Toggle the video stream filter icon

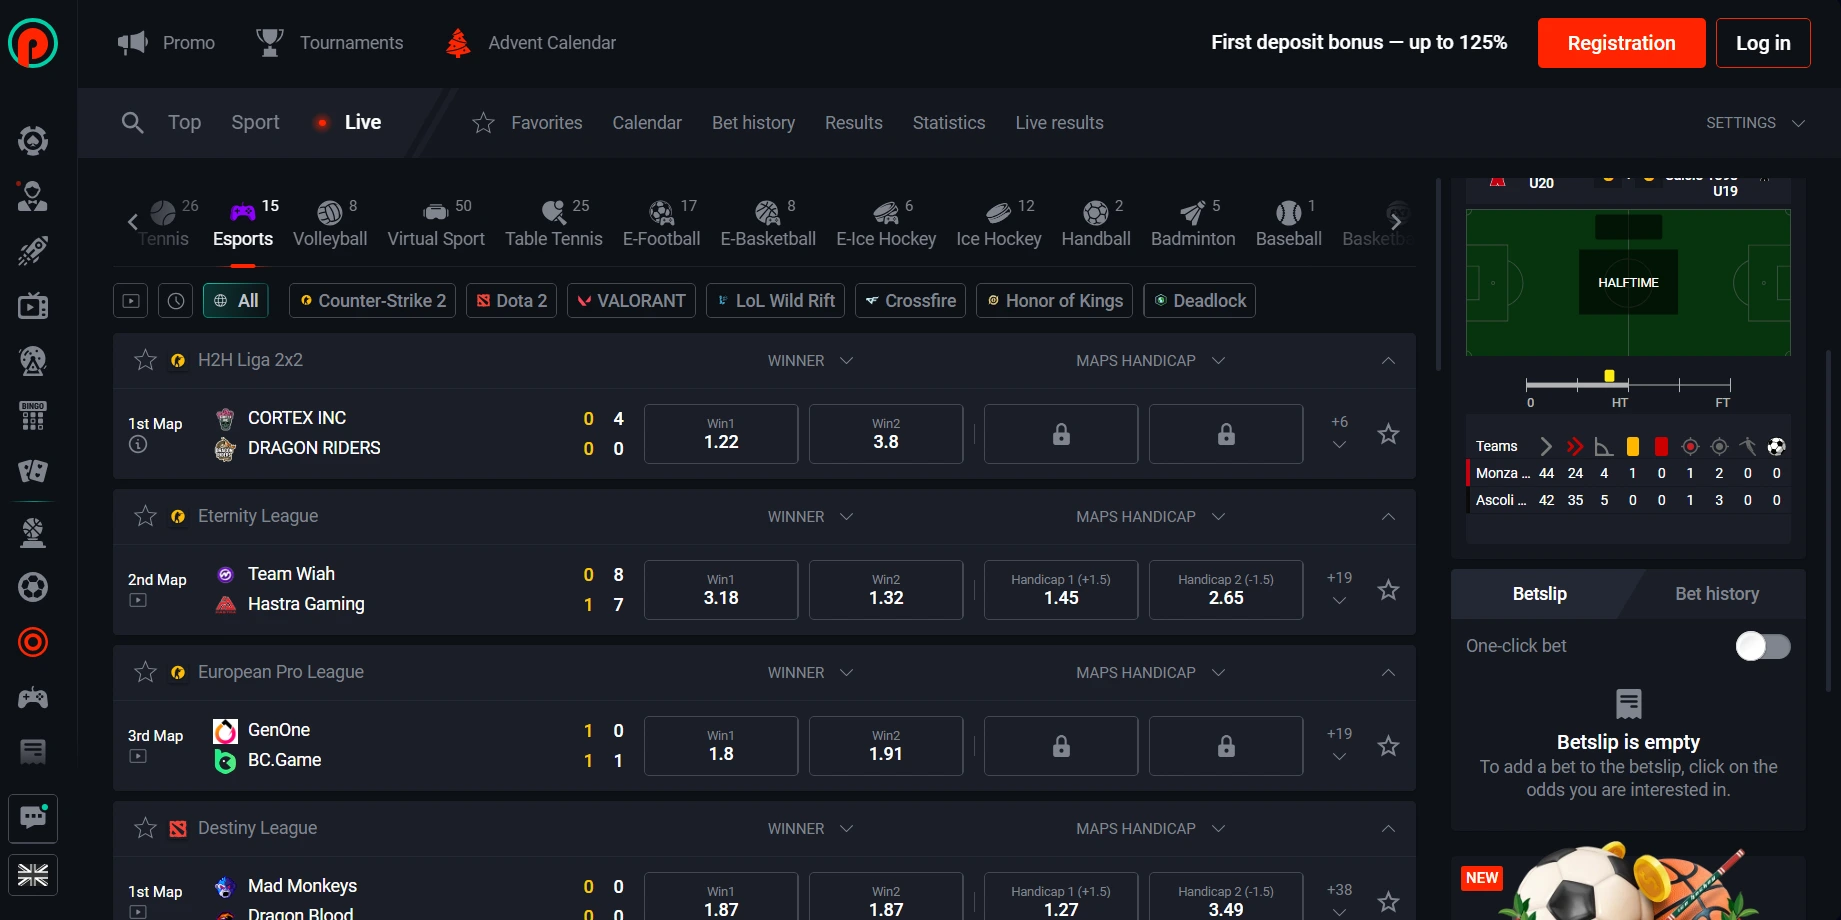[131, 300]
